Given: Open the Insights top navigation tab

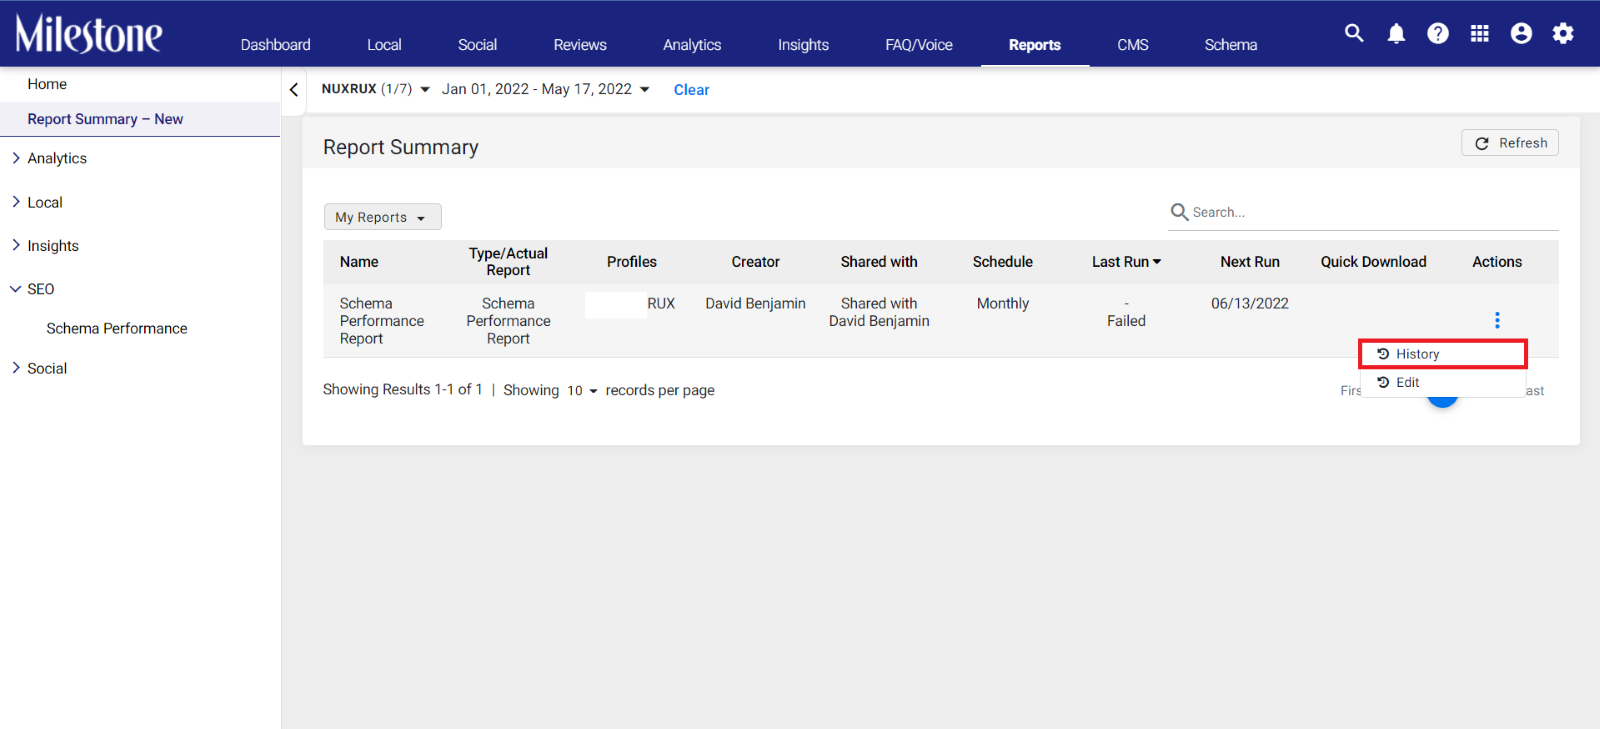Looking at the screenshot, I should pos(804,45).
